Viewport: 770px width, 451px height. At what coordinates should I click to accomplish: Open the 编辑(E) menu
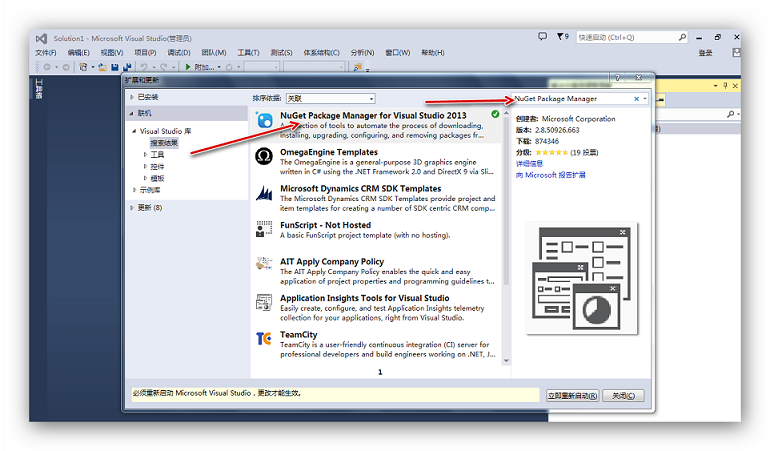79,53
